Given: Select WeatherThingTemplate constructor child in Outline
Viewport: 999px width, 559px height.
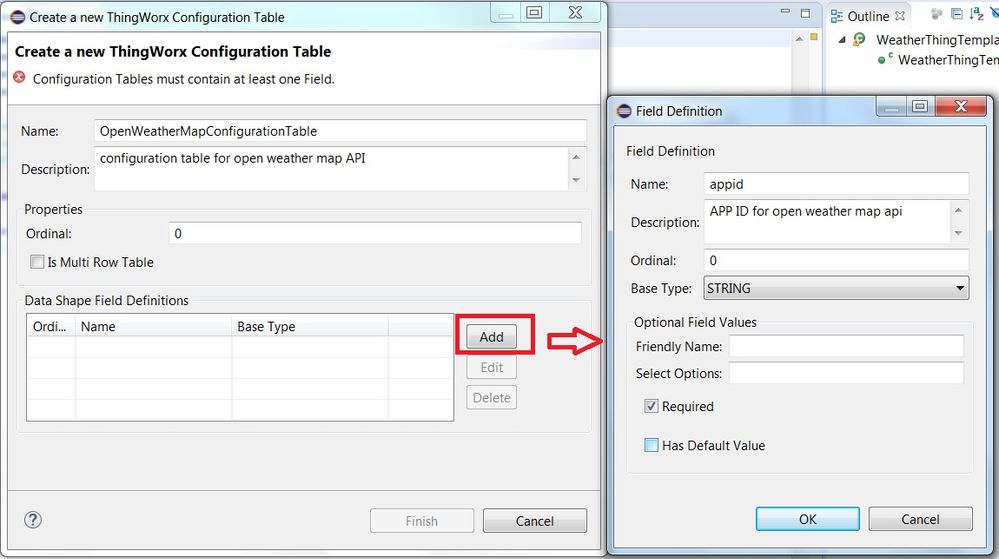Looking at the screenshot, I should tap(948, 60).
